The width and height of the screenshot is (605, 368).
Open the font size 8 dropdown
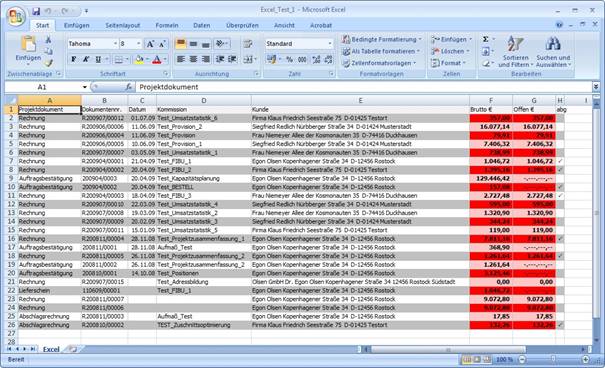click(x=139, y=44)
